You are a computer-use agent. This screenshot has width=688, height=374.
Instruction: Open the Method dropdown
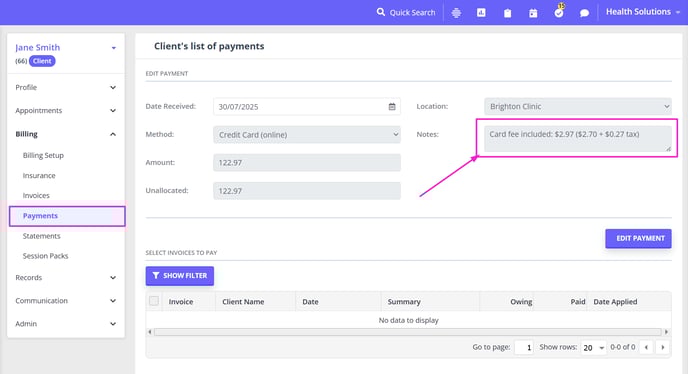(x=307, y=135)
